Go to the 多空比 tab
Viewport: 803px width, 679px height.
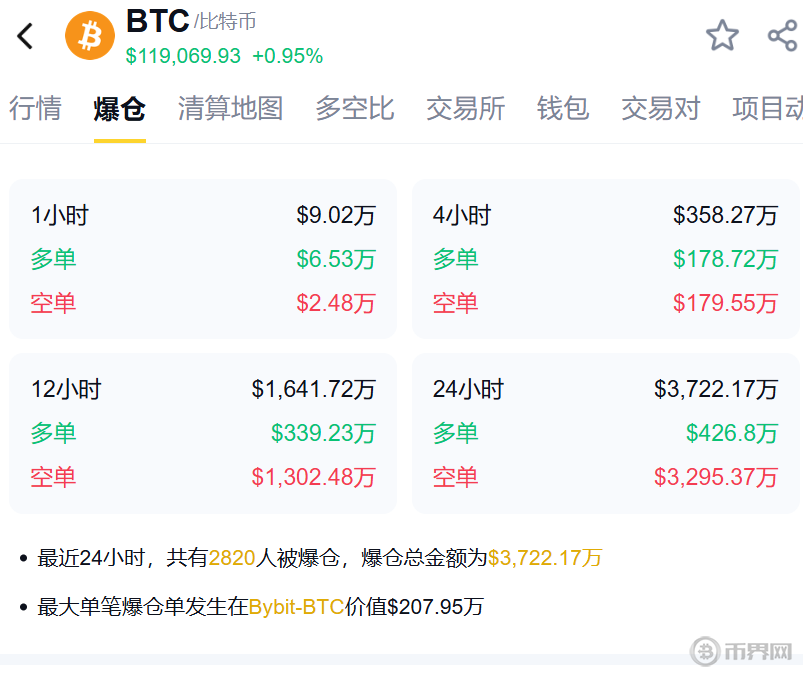pyautogui.click(x=355, y=108)
